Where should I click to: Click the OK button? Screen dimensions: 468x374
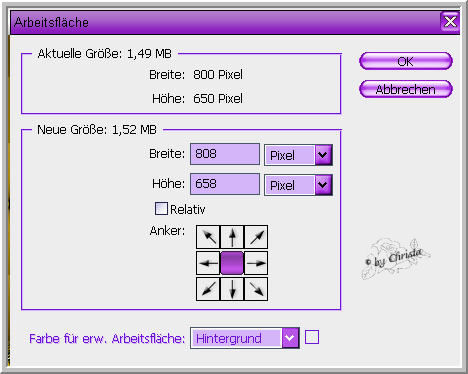coord(406,61)
